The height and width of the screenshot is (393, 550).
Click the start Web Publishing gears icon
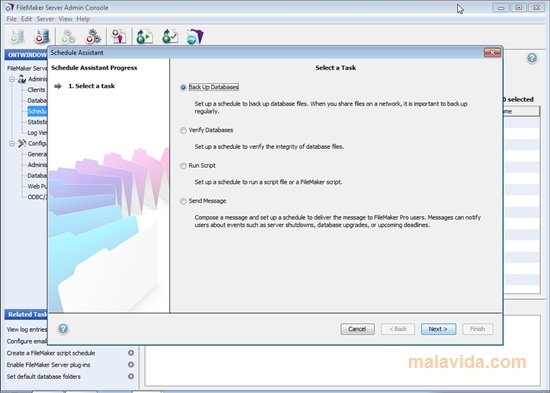(x=68, y=36)
